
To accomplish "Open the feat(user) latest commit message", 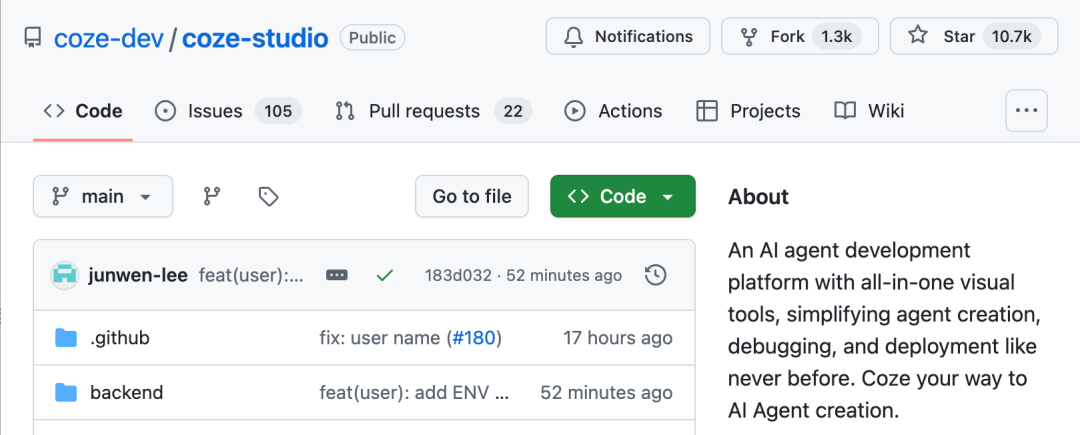I will point(251,275).
